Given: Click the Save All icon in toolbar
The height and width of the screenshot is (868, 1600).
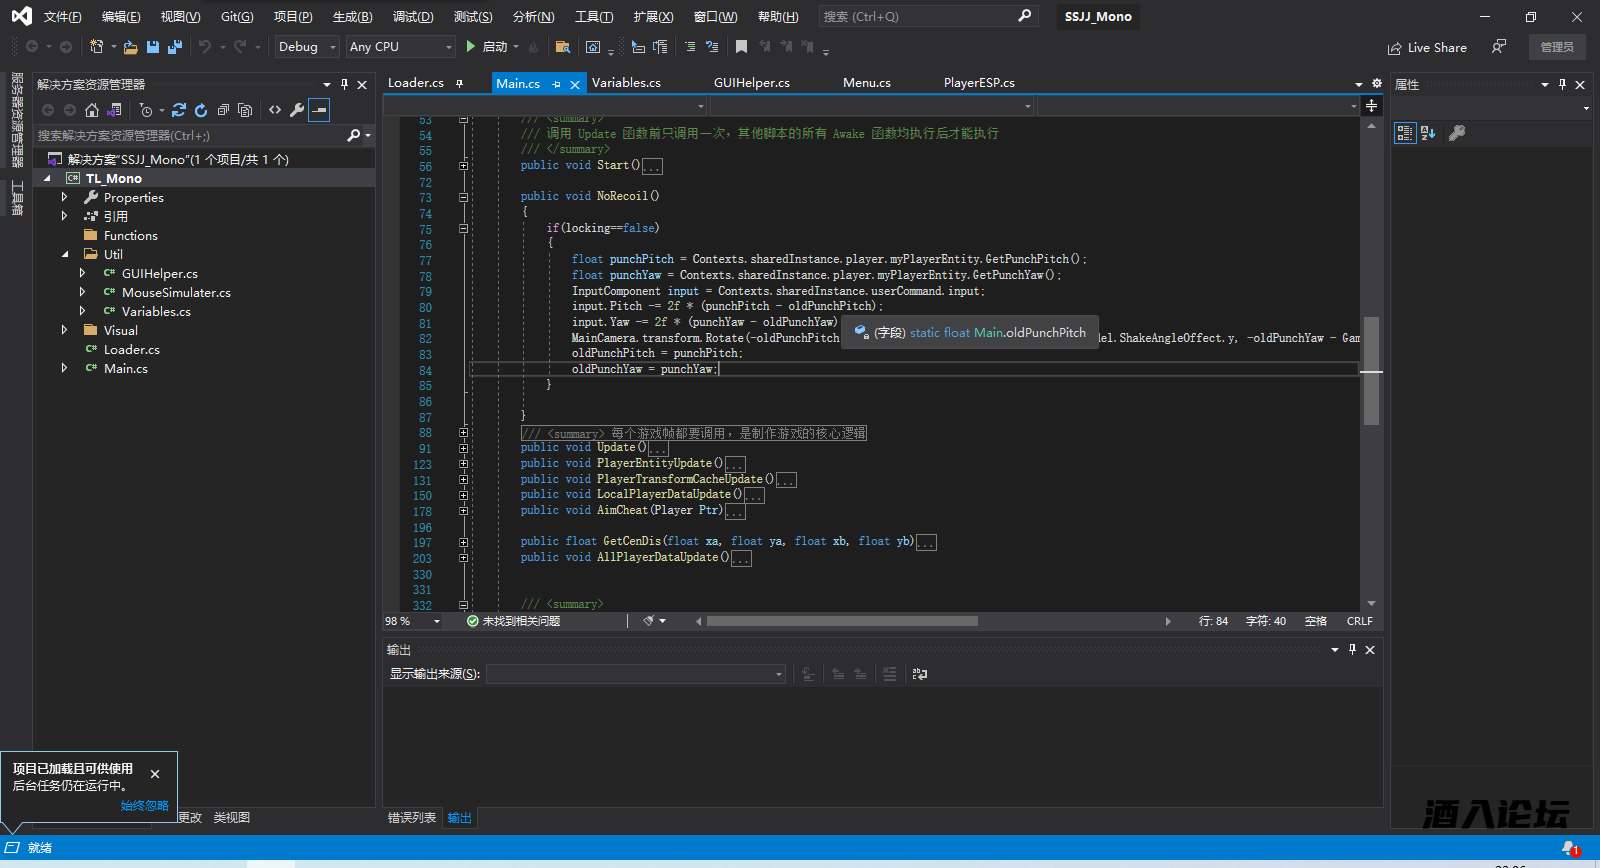Looking at the screenshot, I should click(175, 47).
